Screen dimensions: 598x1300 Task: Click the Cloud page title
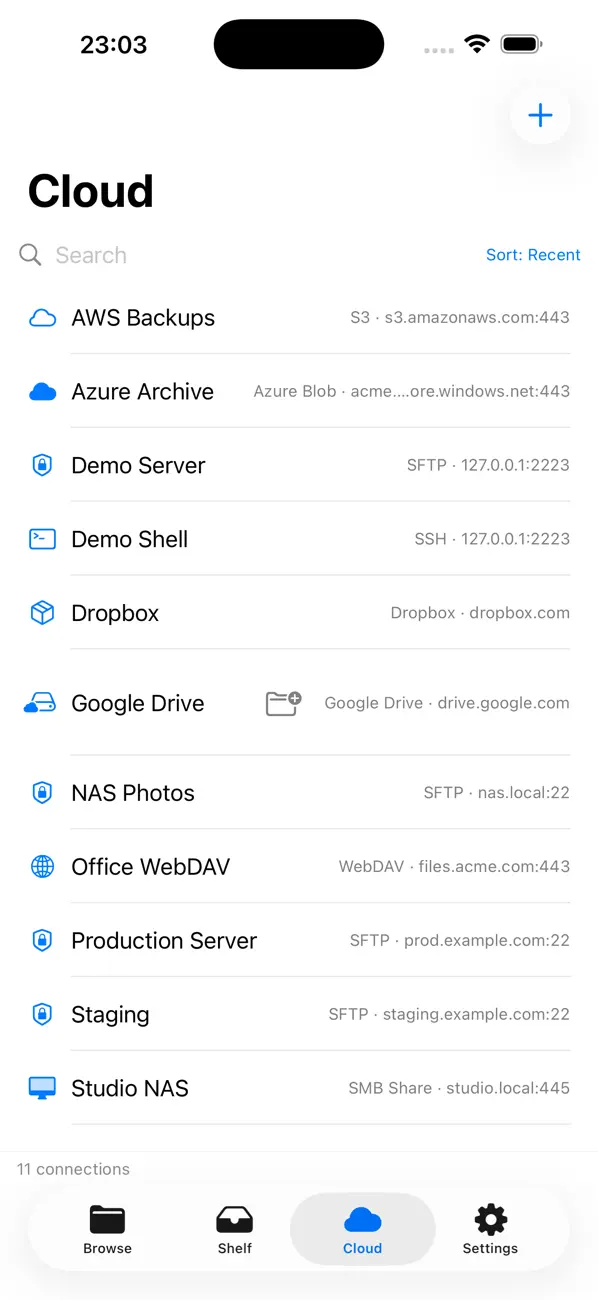coord(91,191)
